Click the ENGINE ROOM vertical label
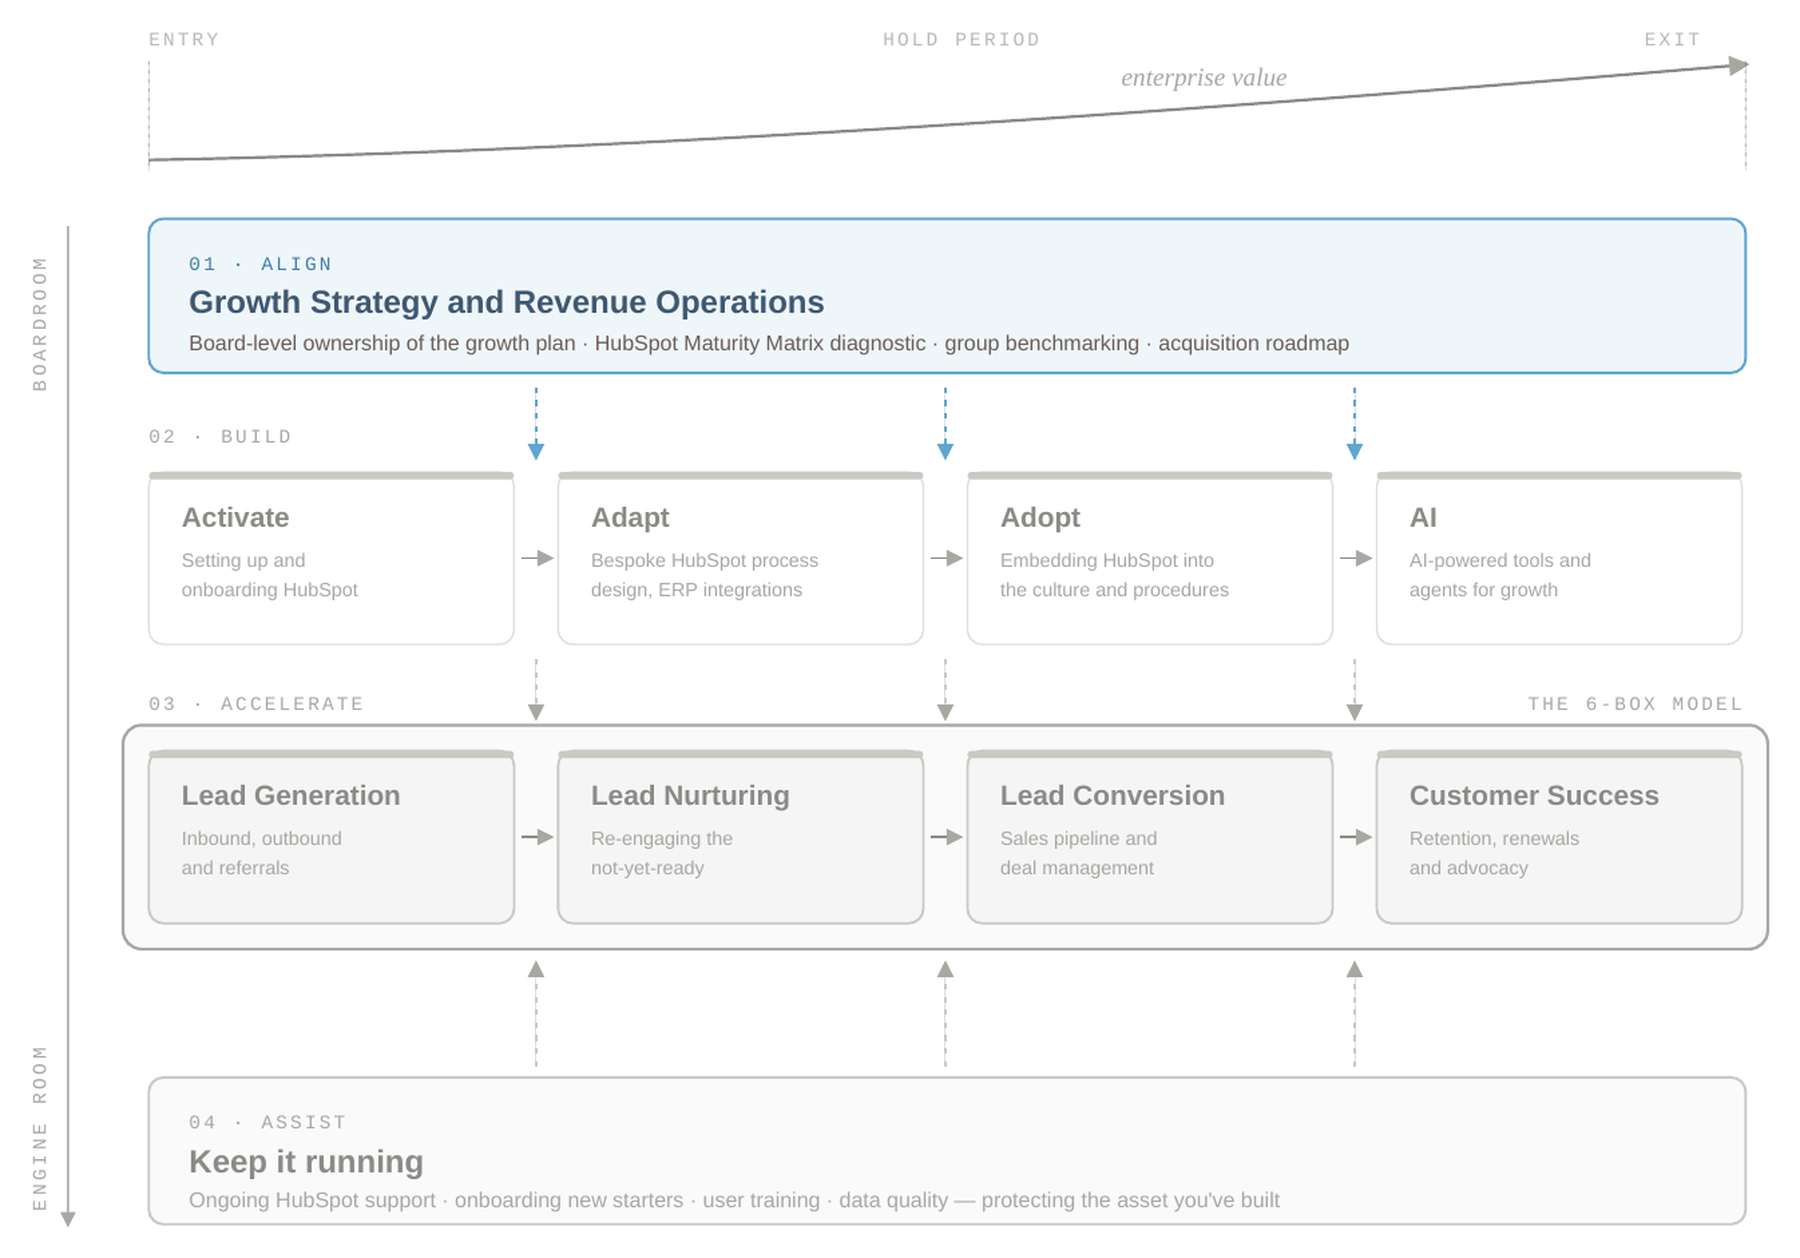 click(x=40, y=1128)
